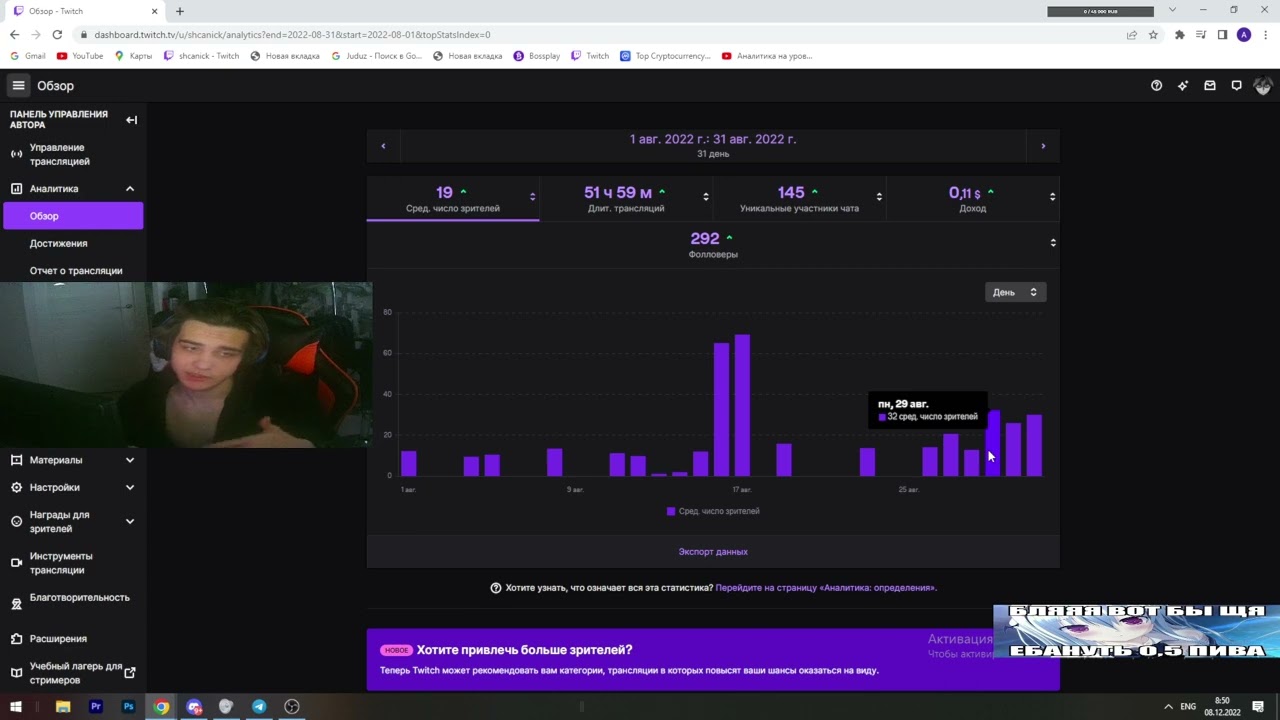
Task: Bookmark this page with star icon
Action: tap(1153, 35)
